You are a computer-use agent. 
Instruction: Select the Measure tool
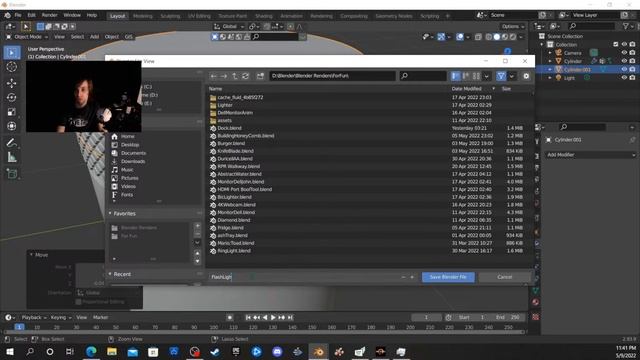click(x=11, y=157)
